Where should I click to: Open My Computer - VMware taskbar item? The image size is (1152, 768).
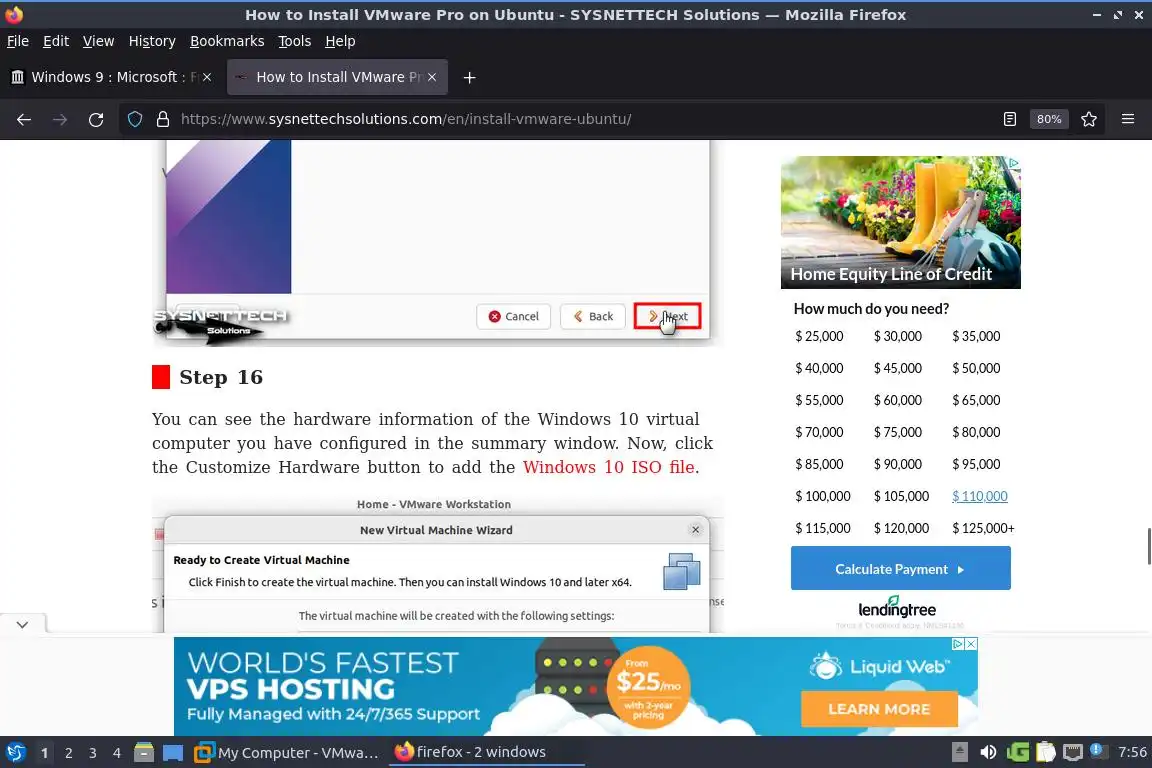[287, 753]
